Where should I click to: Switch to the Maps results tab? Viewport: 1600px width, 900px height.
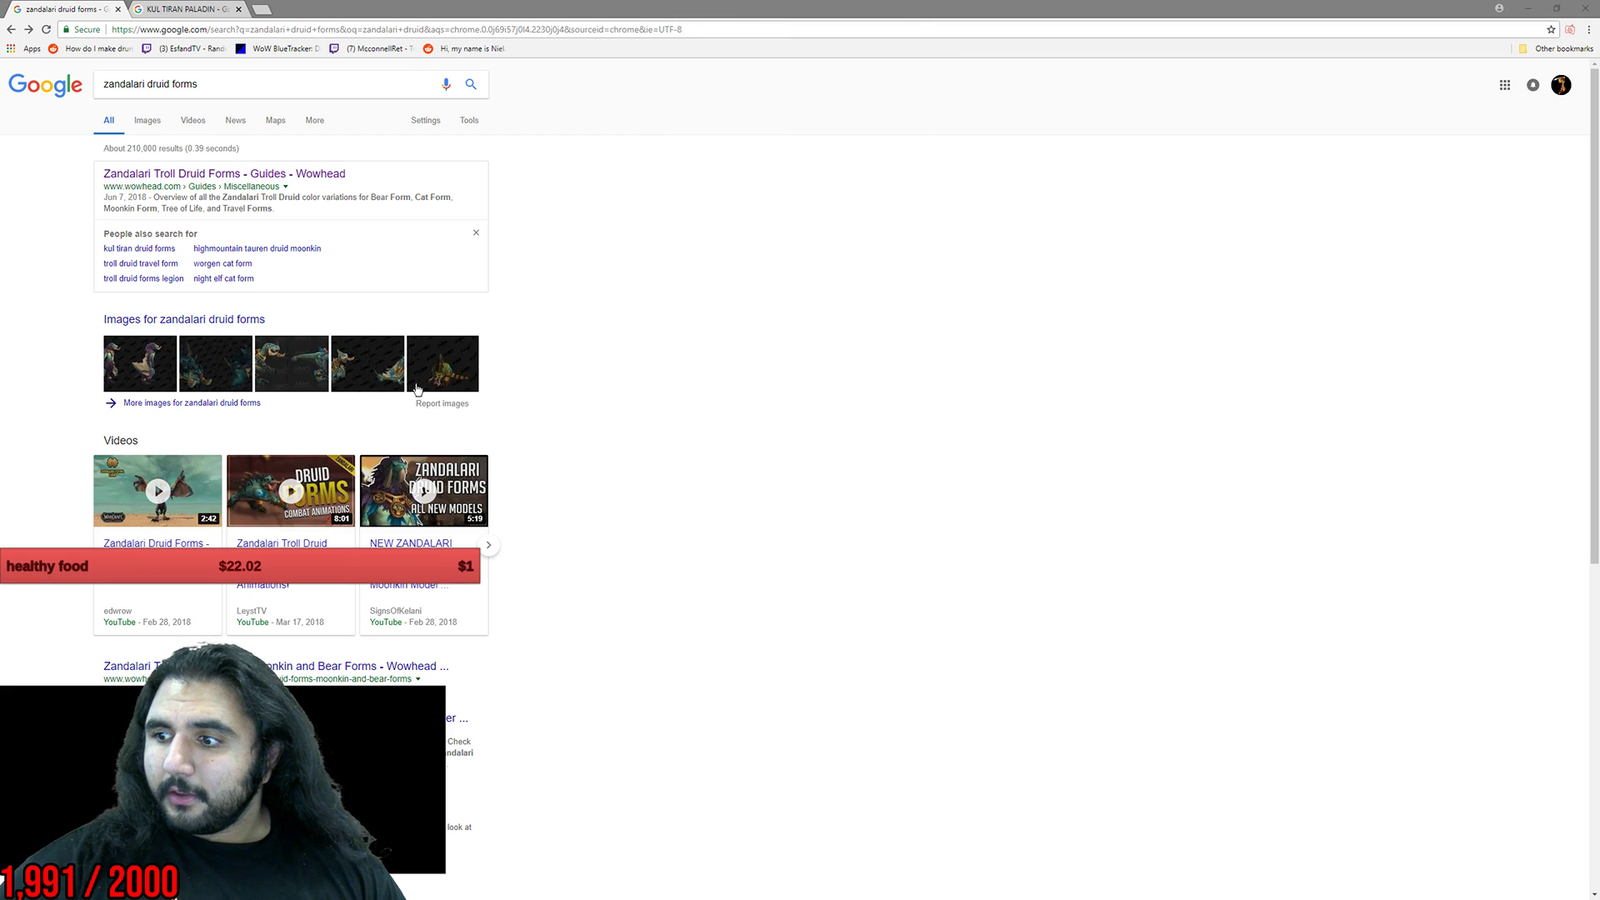tap(276, 120)
